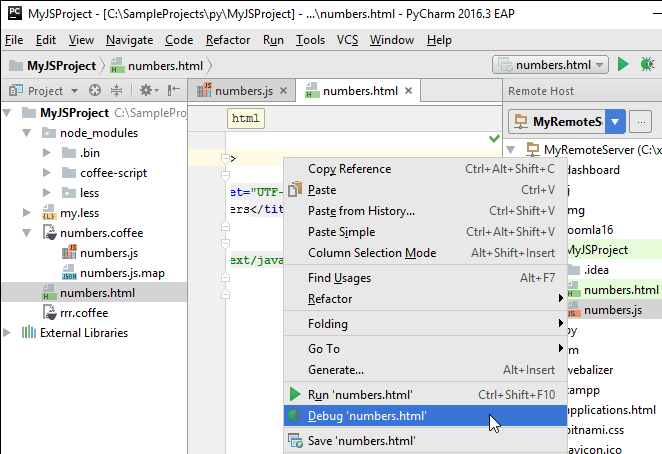Click the fold marker on first code line

[x=225, y=159]
